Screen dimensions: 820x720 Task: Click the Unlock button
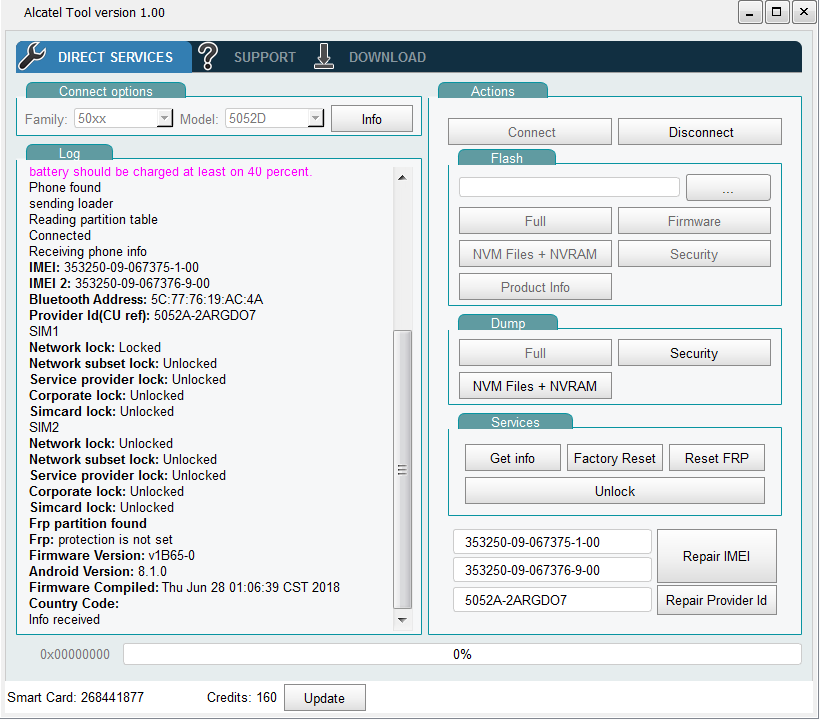click(x=614, y=490)
